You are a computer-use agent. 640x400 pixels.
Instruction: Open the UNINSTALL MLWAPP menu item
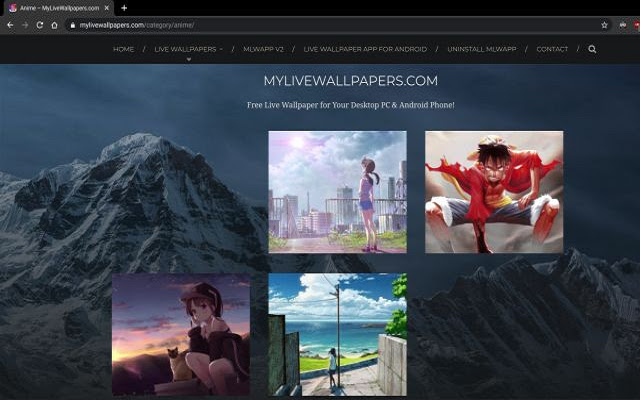click(482, 49)
